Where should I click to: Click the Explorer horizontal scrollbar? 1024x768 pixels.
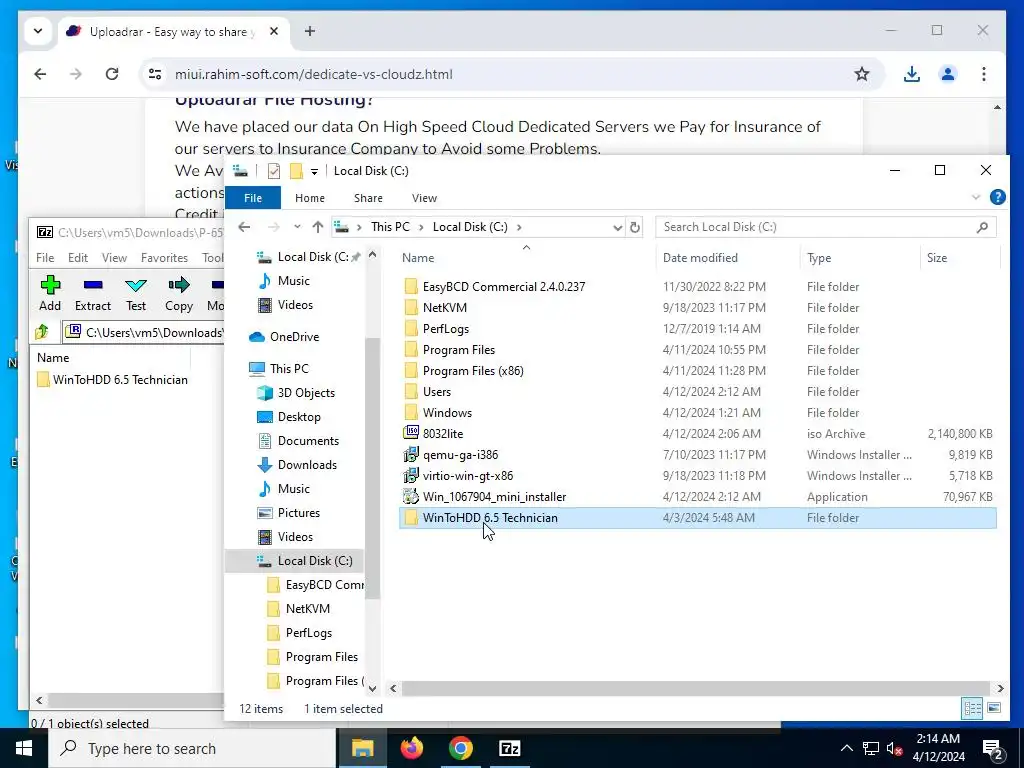697,688
